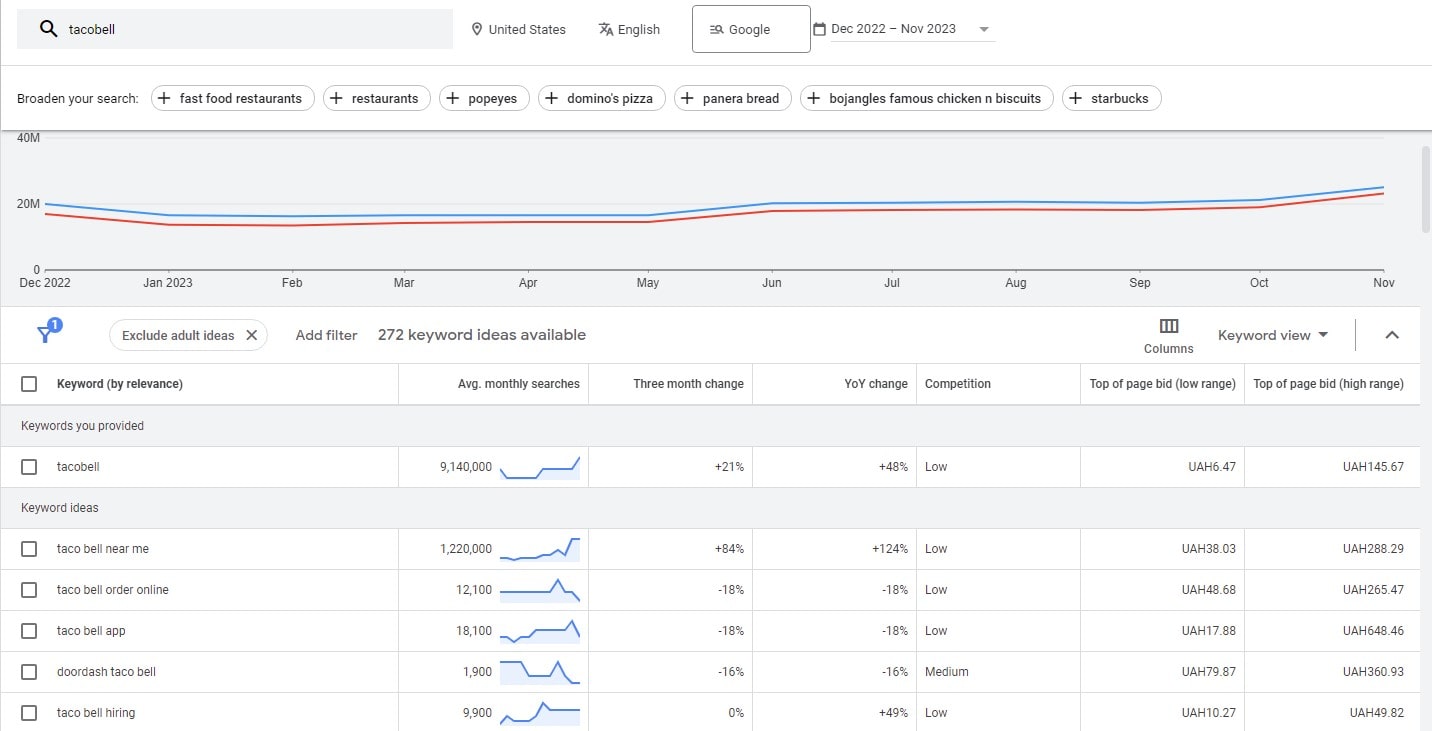Toggle the select-all keywords checkbox

coord(29,384)
